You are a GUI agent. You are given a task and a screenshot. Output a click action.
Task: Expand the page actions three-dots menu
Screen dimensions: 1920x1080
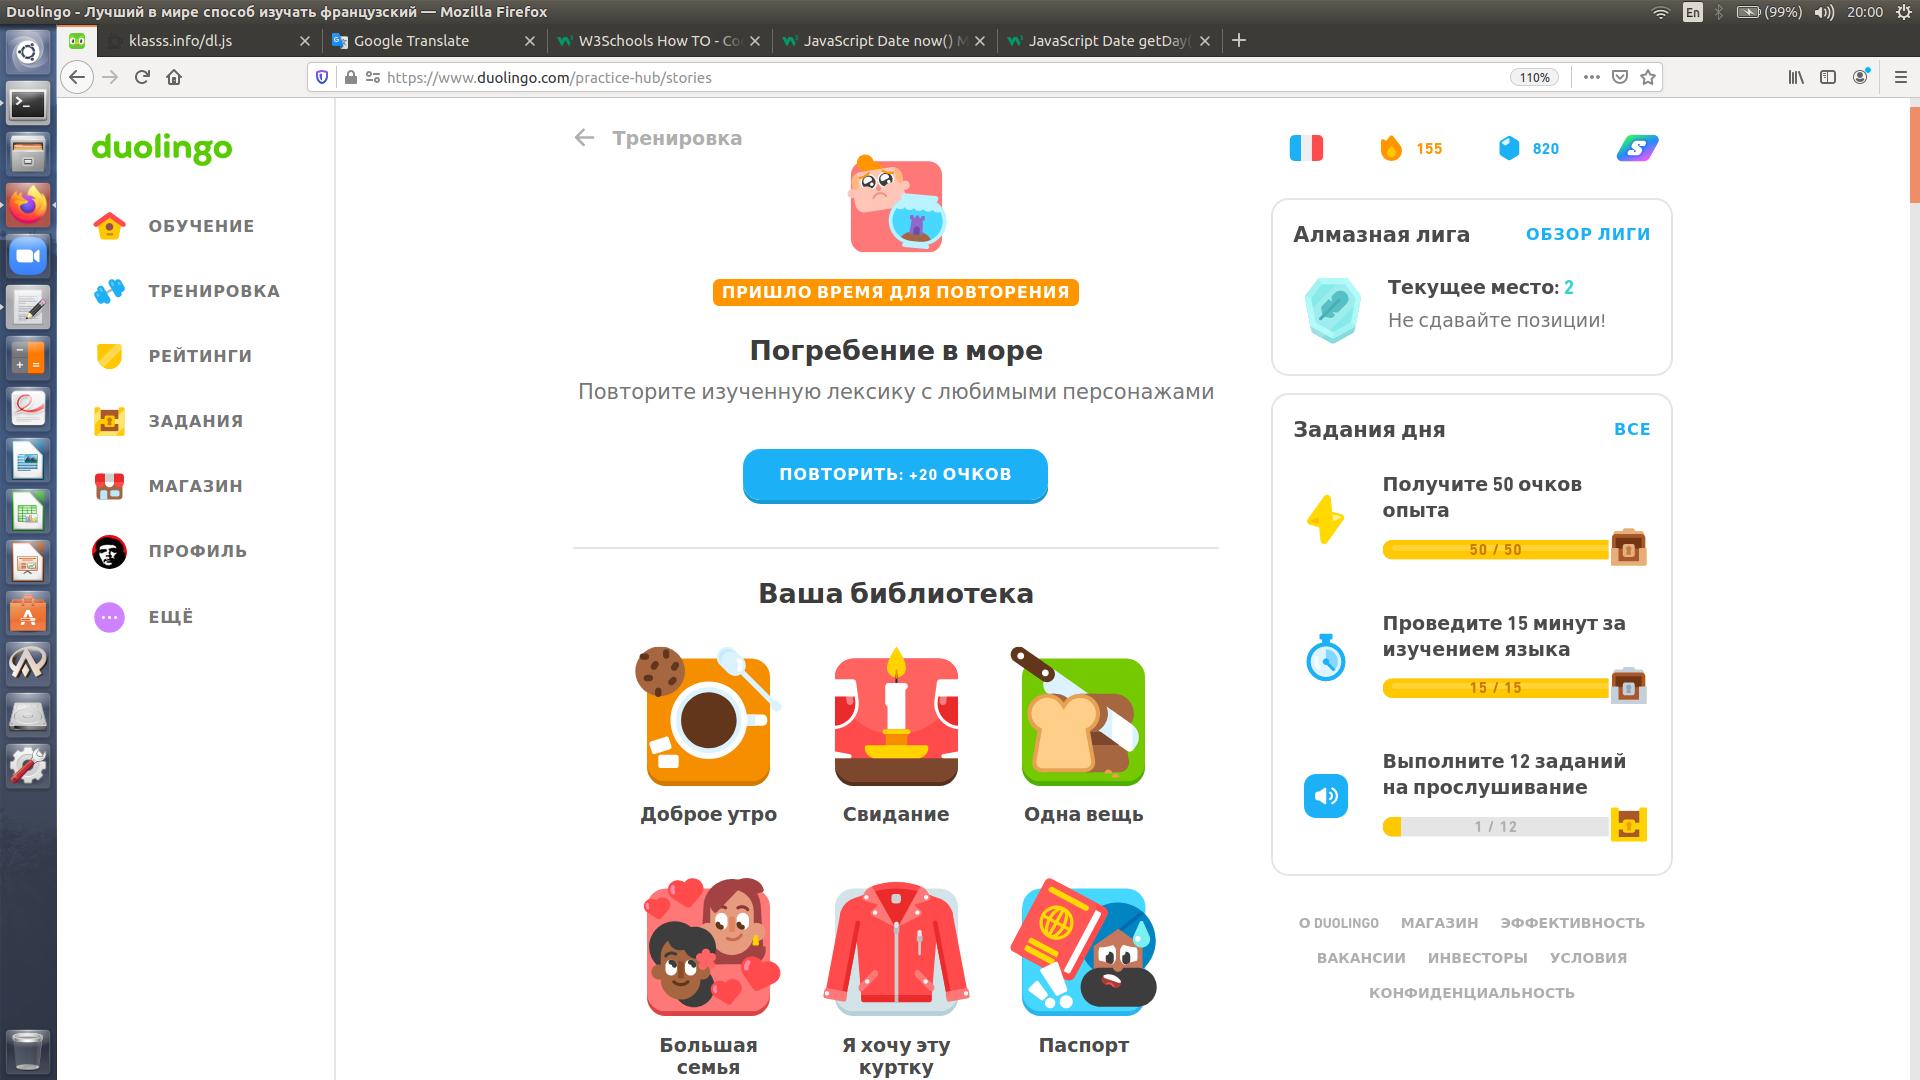coord(1592,77)
